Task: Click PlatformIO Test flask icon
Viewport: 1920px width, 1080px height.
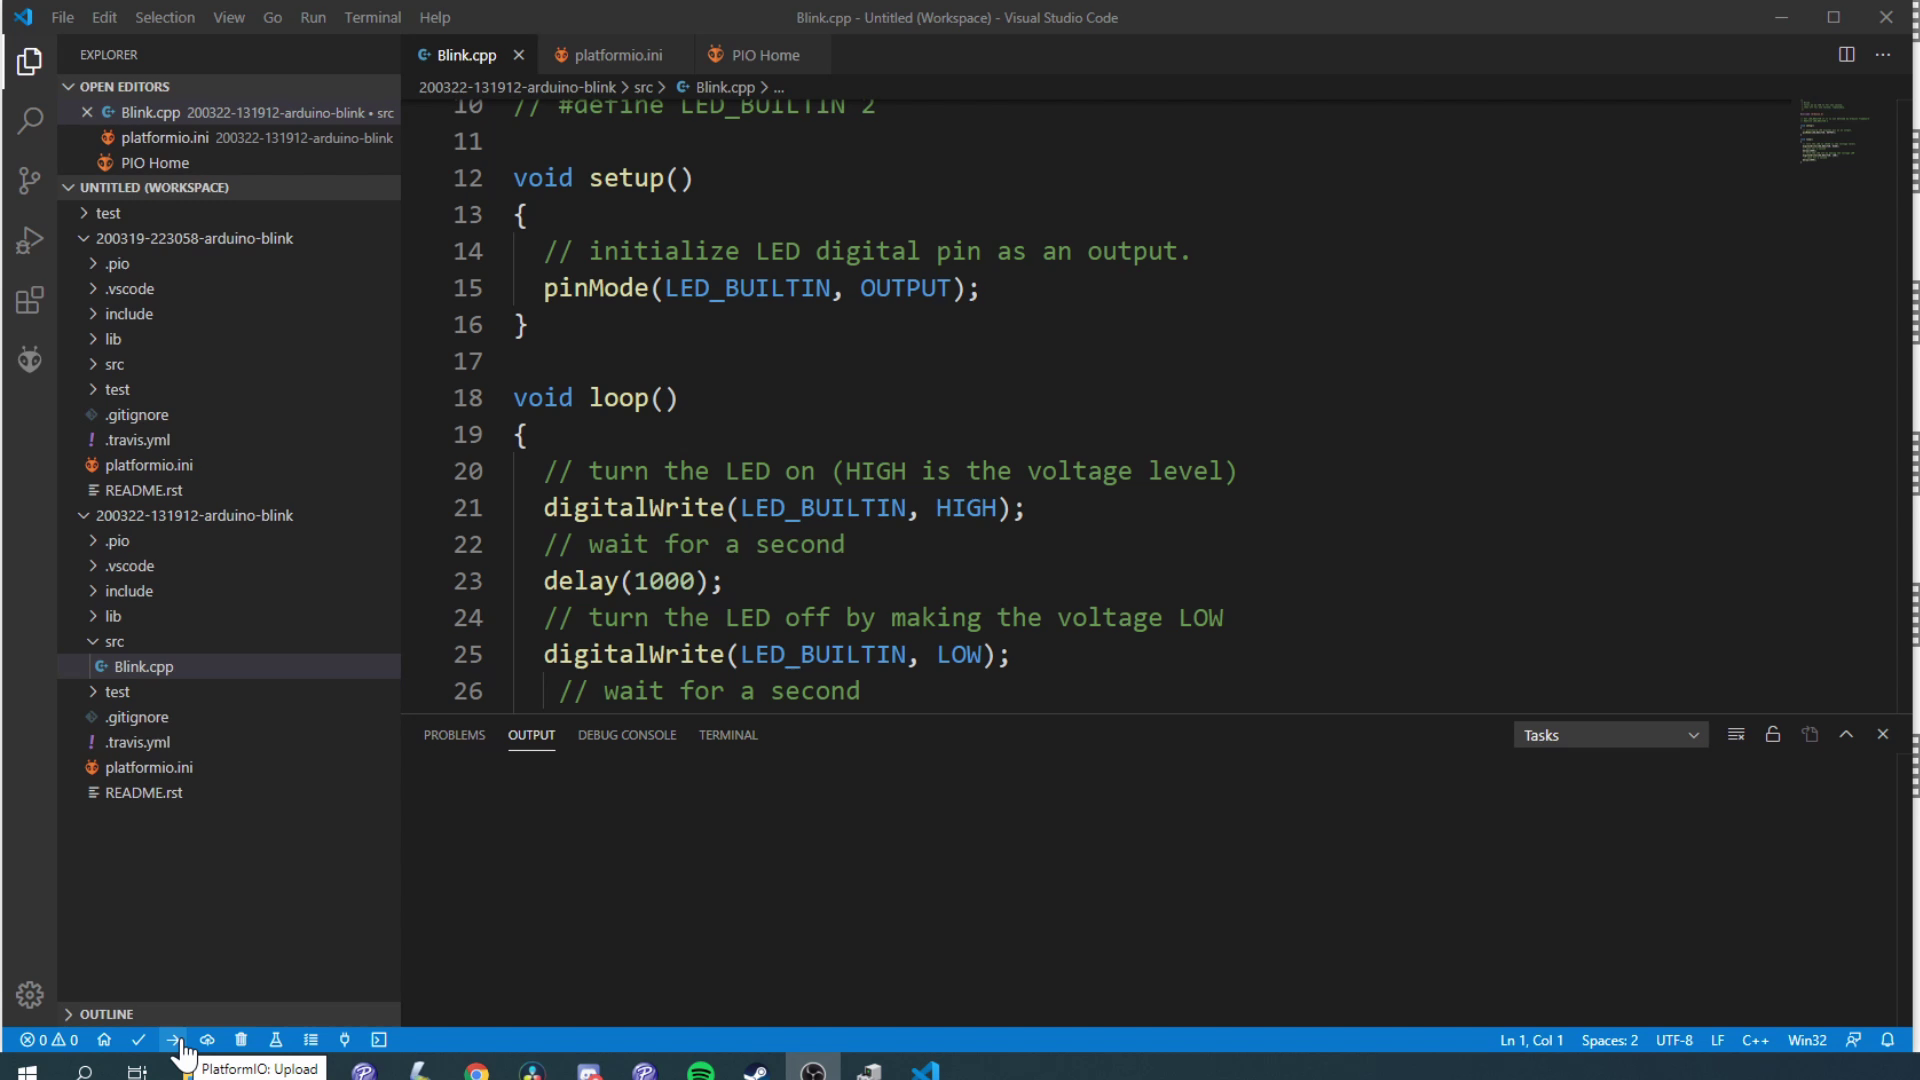Action: 276,1040
